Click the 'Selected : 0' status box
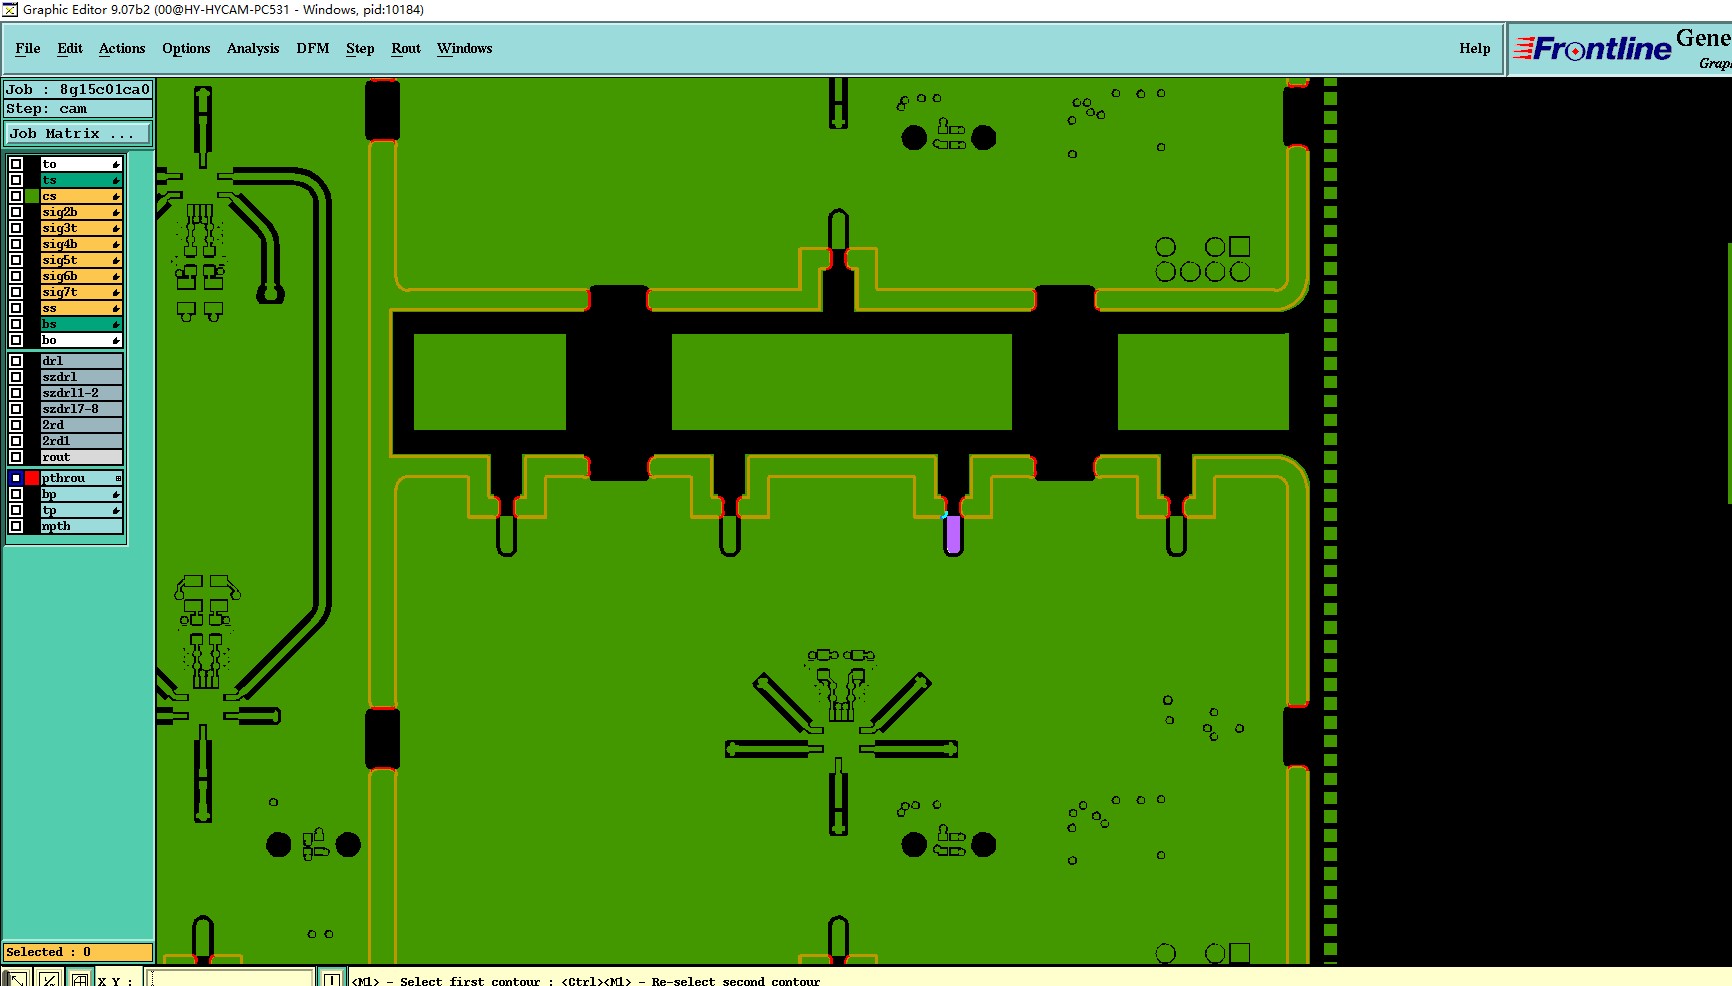The height and width of the screenshot is (986, 1732). [x=79, y=952]
